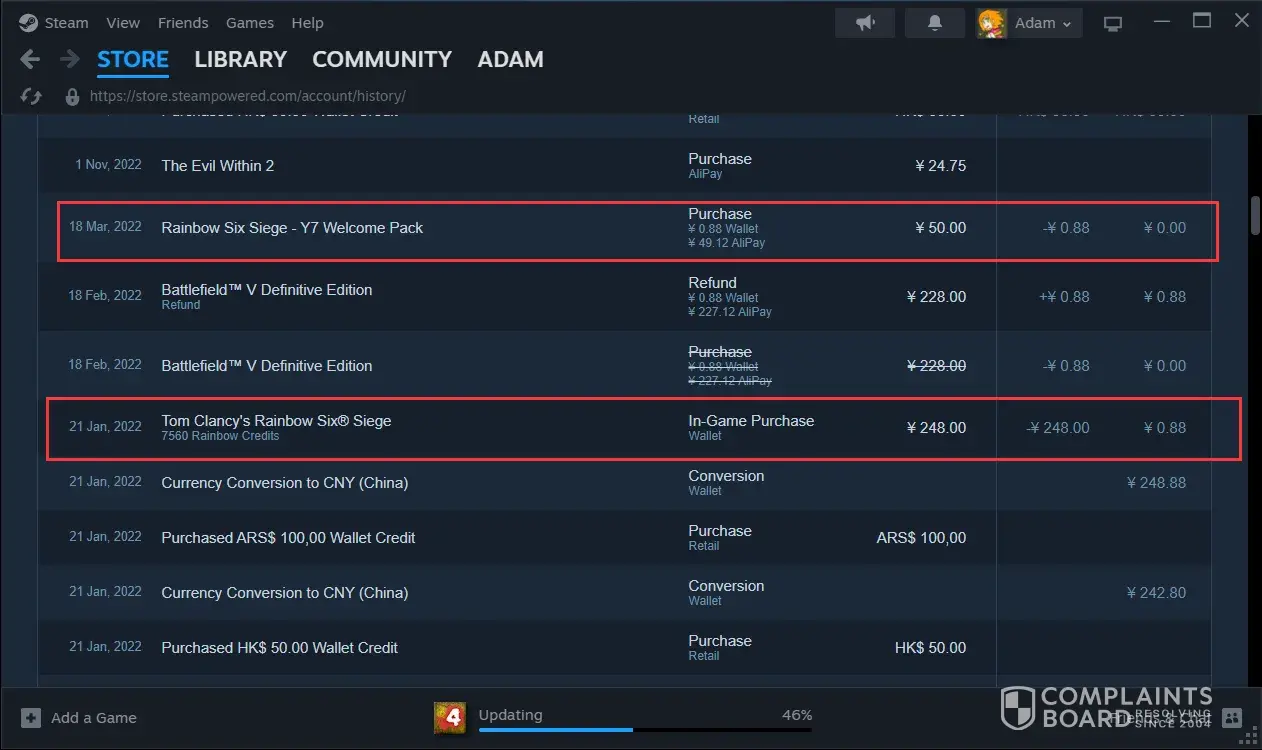Viewport: 1262px width, 750px height.
Task: Switch to the COMMUNITY tab
Action: [382, 60]
